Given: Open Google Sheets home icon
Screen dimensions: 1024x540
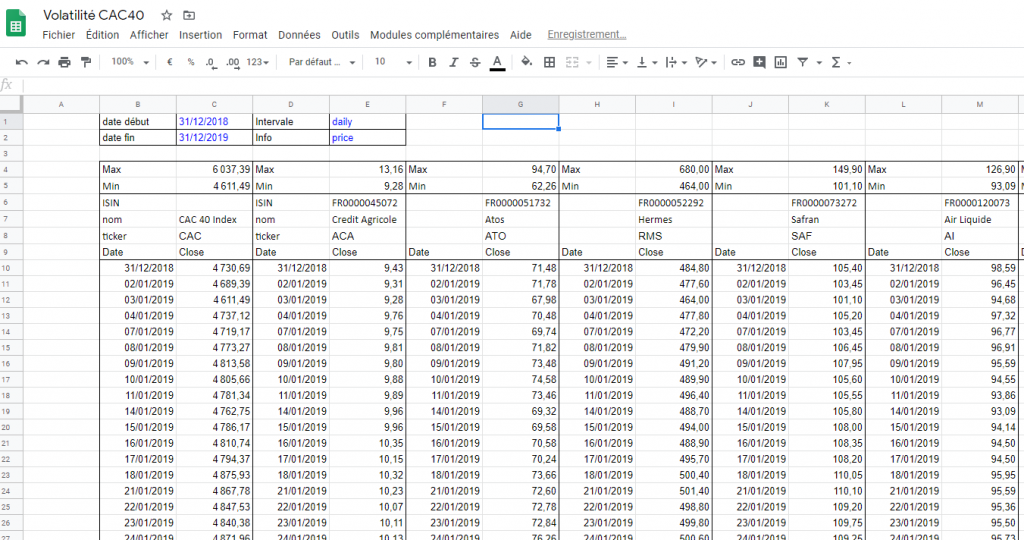Looking at the screenshot, I should pyautogui.click(x=16, y=24).
